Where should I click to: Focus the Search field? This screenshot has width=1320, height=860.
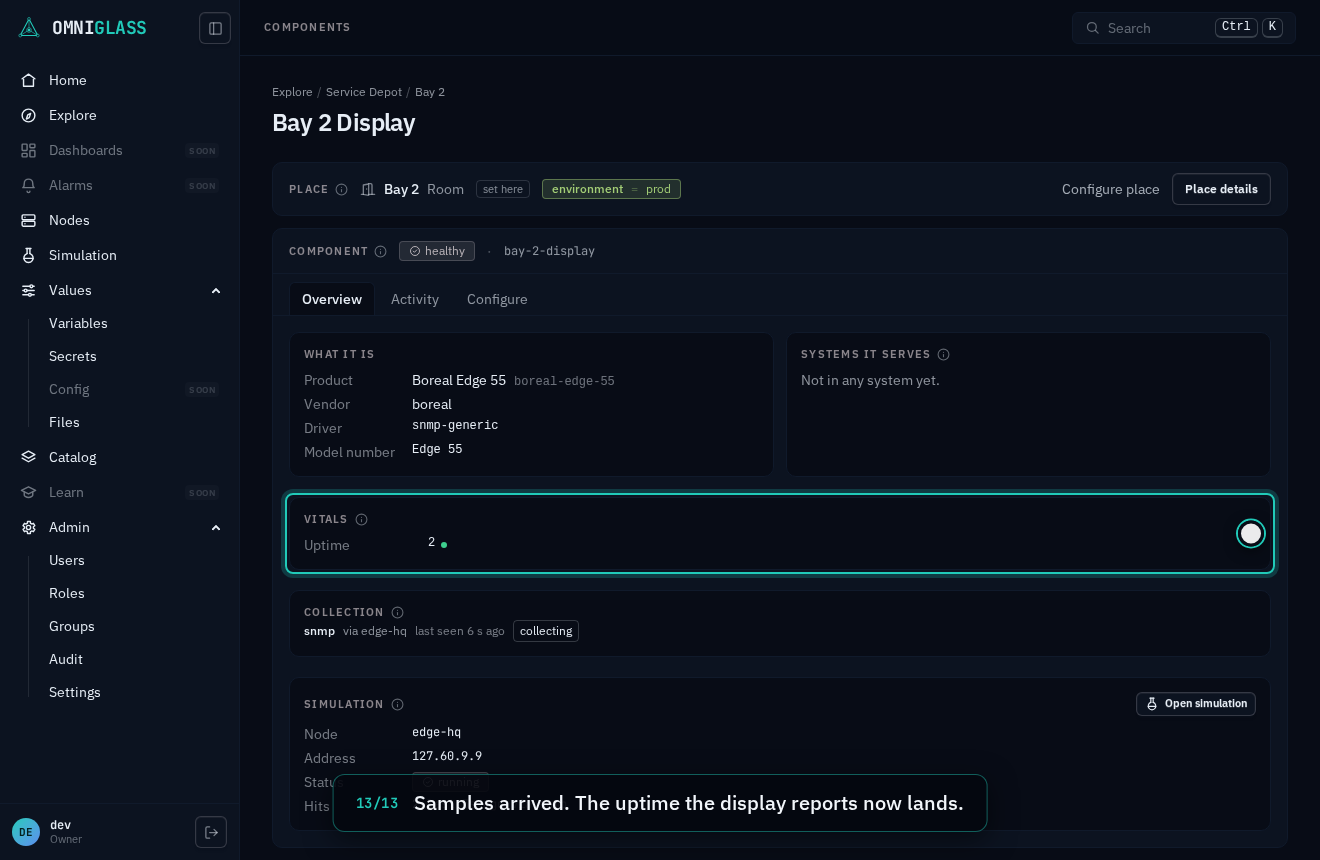[x=1184, y=28]
